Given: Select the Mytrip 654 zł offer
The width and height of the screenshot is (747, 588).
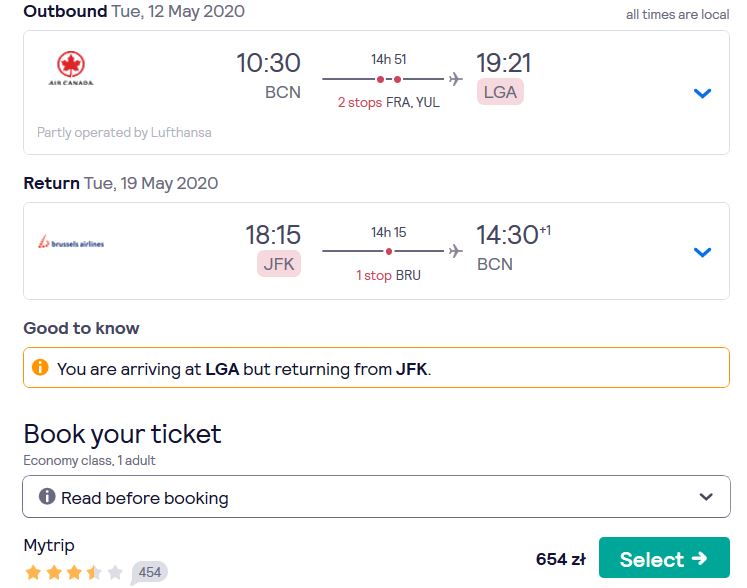Looking at the screenshot, I should [x=664, y=558].
